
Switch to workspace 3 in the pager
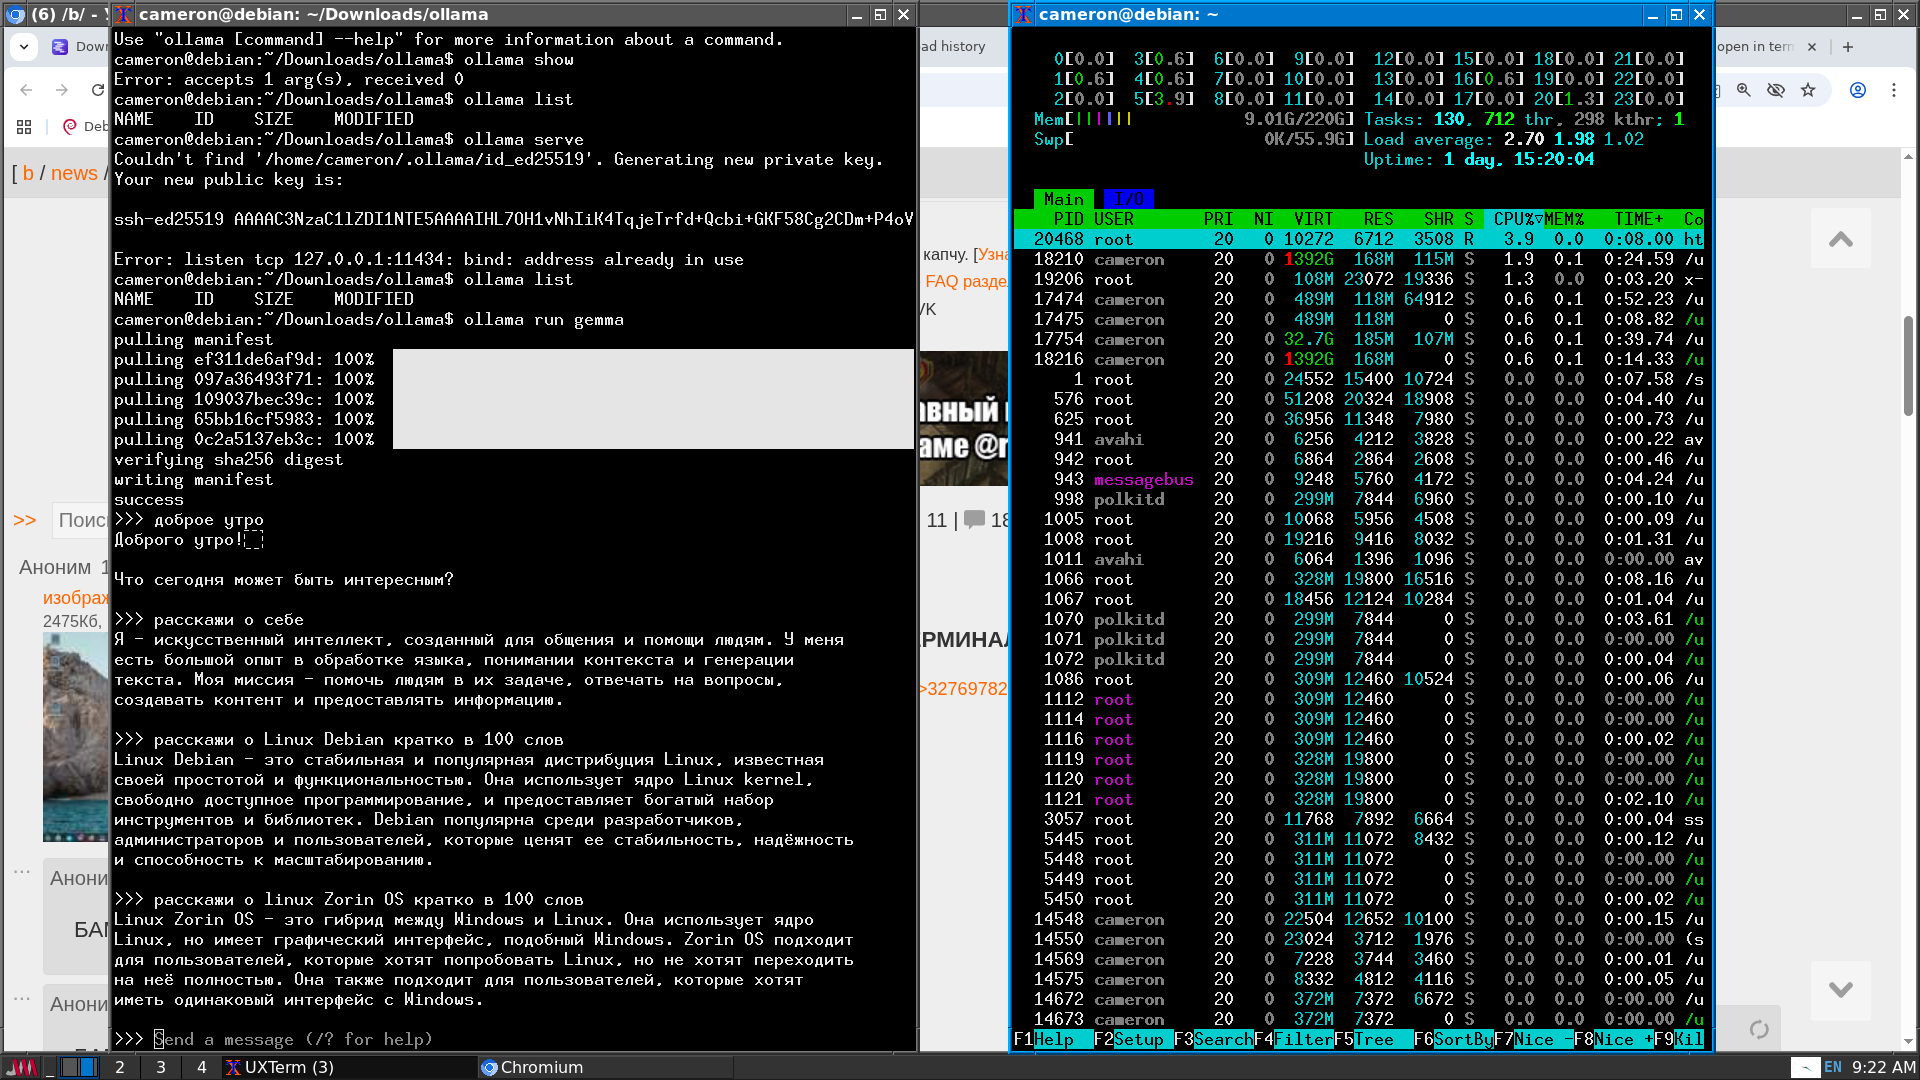tap(161, 1067)
